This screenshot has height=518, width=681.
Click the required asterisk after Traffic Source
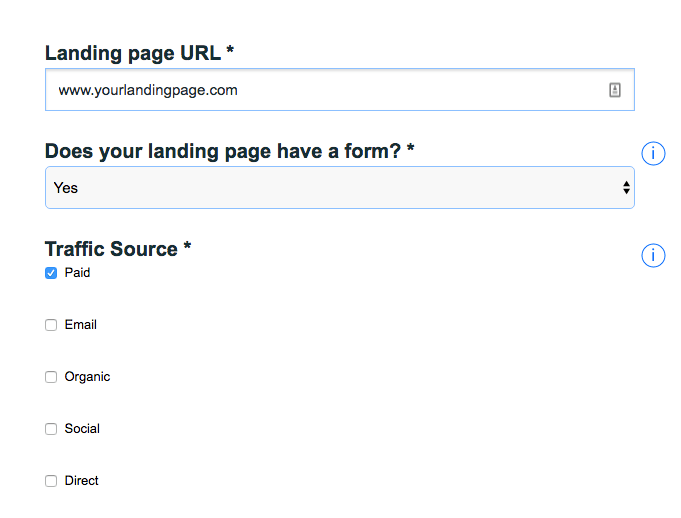pyautogui.click(x=187, y=246)
